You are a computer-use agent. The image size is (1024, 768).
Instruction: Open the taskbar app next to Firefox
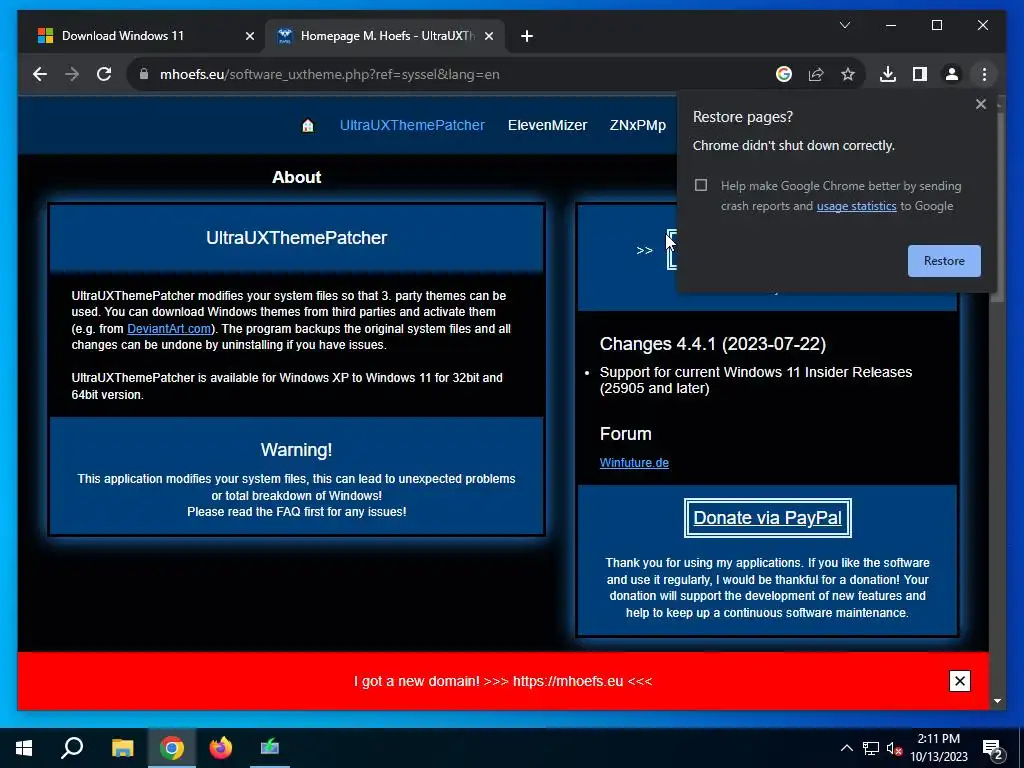coord(270,748)
